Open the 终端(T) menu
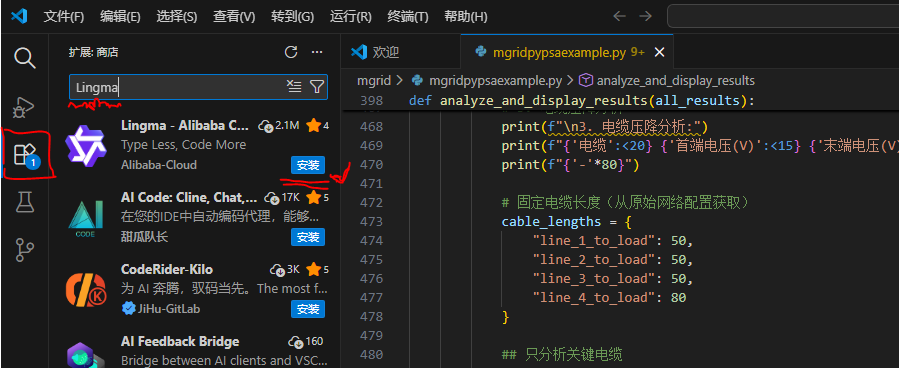The image size is (899, 368). point(408,17)
